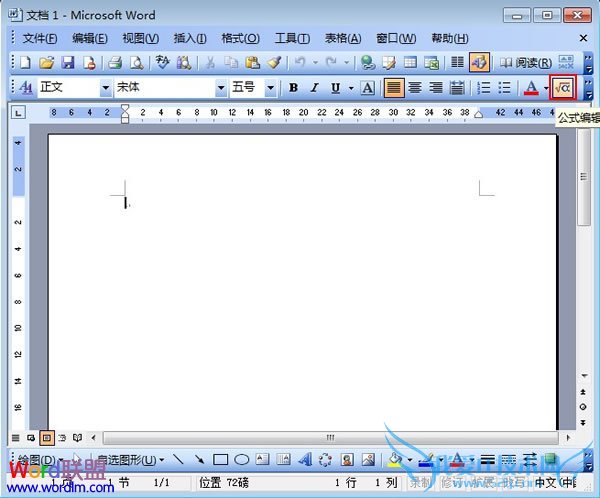Toggle the character border A button
The height and width of the screenshot is (498, 600).
click(368, 88)
